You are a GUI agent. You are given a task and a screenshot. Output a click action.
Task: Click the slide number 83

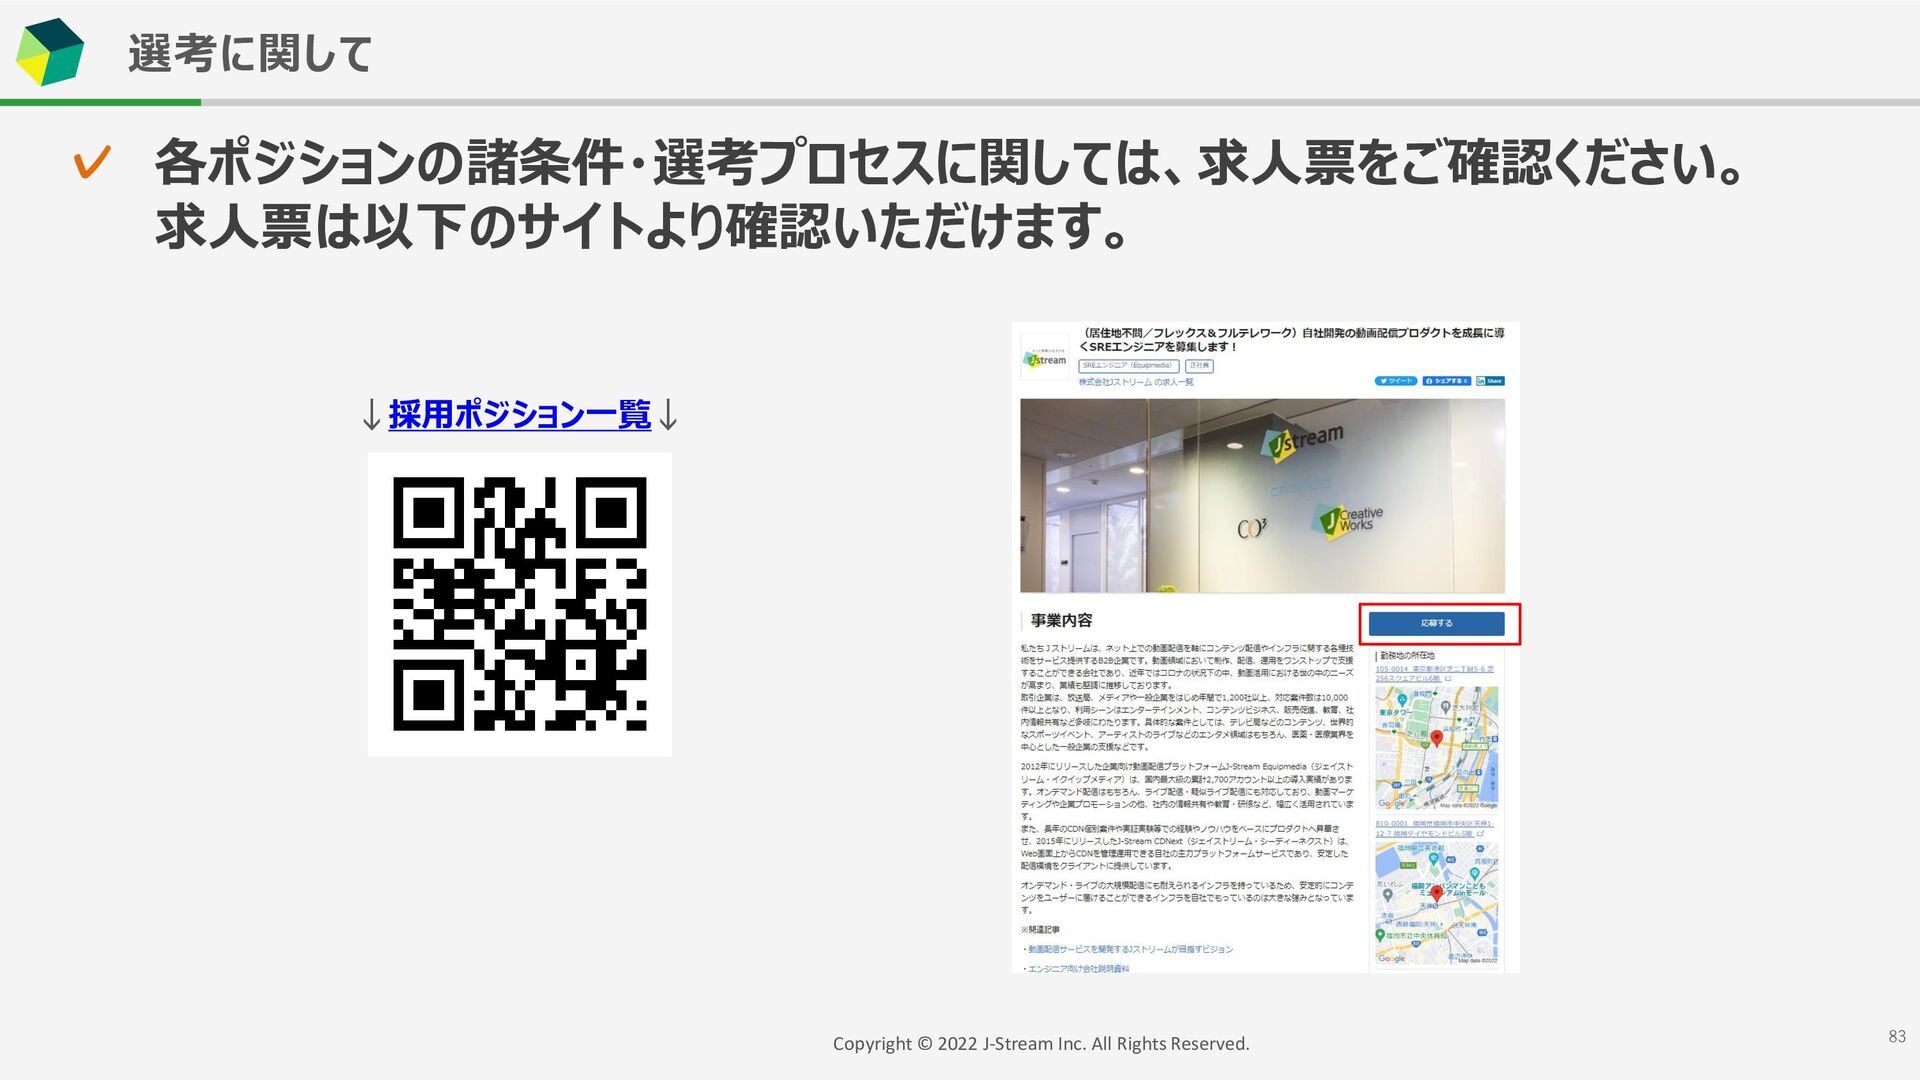click(1896, 1037)
